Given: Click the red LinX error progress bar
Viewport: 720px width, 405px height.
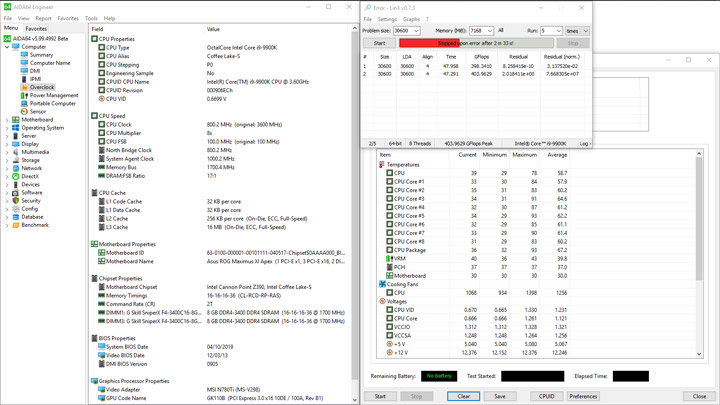Looking at the screenshot, I should 476,43.
